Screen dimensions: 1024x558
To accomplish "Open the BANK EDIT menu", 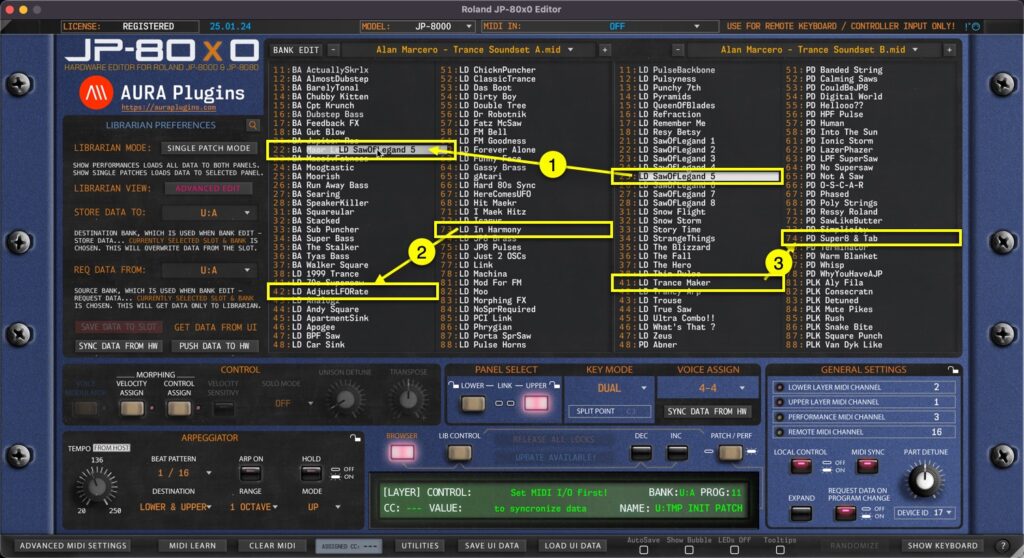I will [x=296, y=50].
